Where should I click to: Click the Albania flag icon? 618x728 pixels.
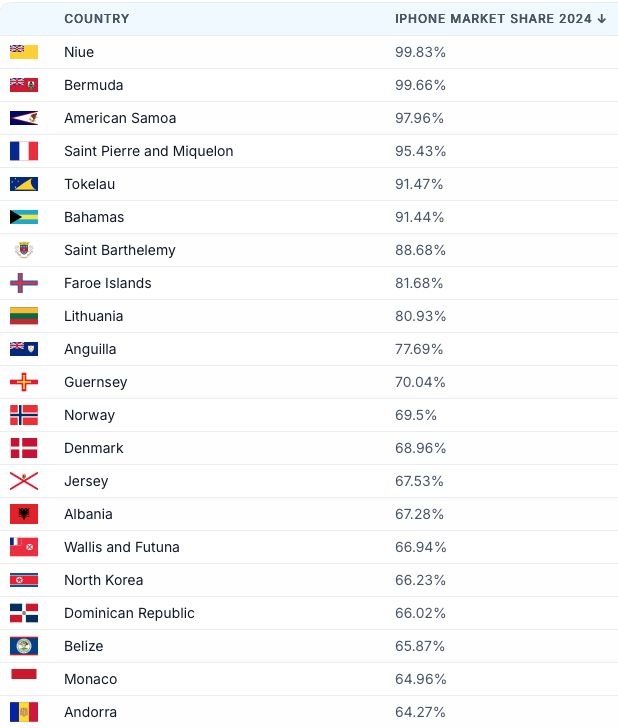point(24,514)
